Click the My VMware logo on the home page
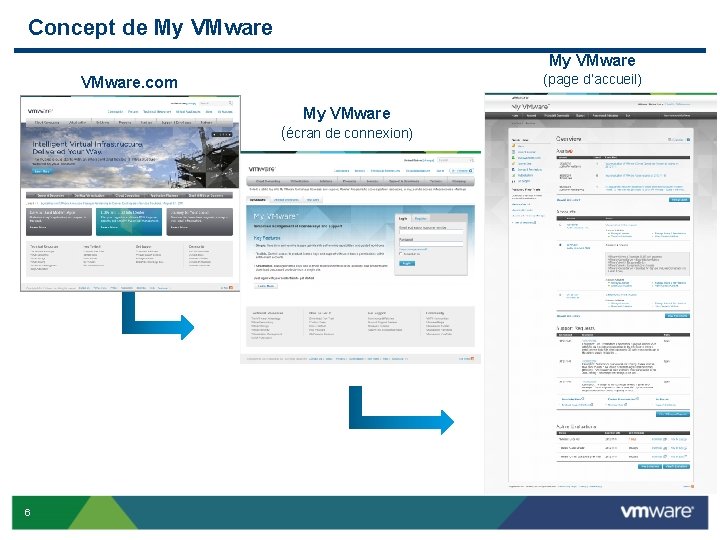720x540 pixels. 531,106
